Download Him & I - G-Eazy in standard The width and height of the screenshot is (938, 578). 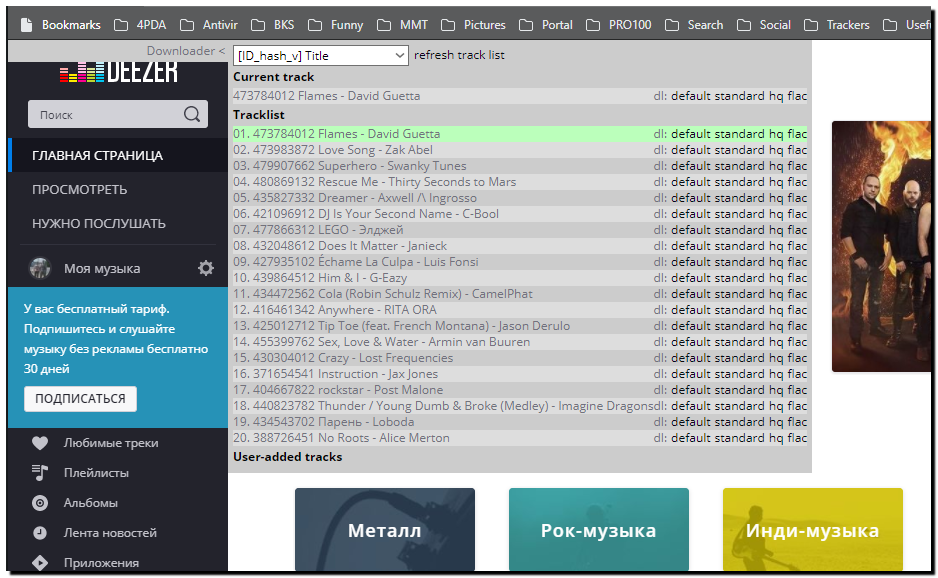coord(739,278)
